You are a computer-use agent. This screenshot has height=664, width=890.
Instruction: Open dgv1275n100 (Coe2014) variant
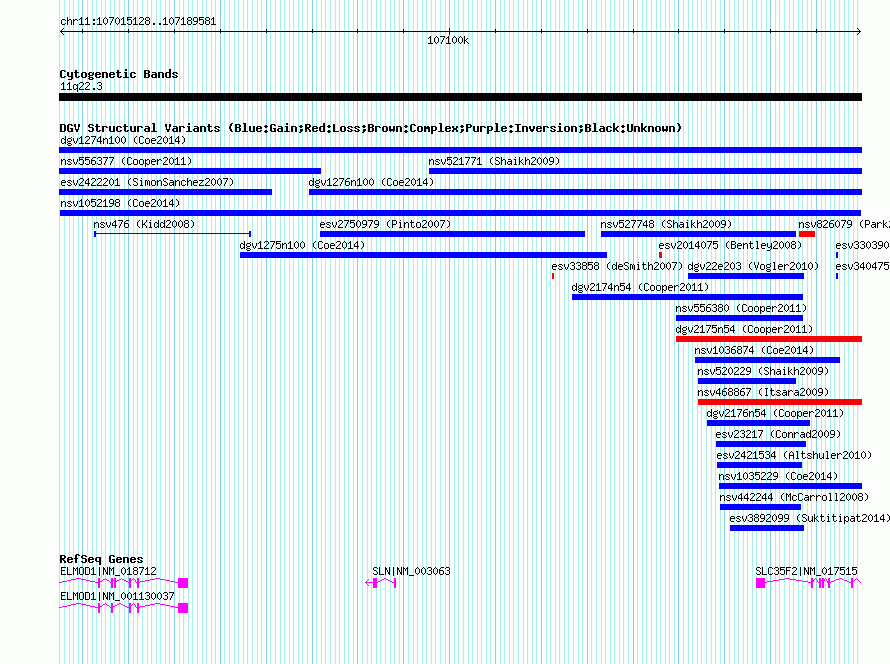point(423,255)
